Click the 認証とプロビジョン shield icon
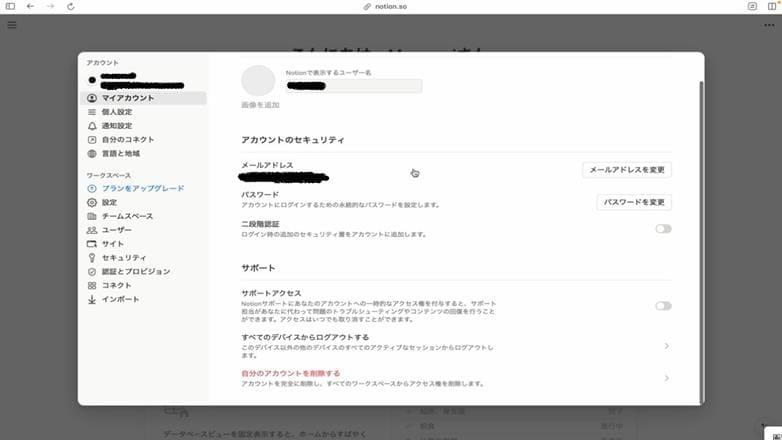 (92, 272)
